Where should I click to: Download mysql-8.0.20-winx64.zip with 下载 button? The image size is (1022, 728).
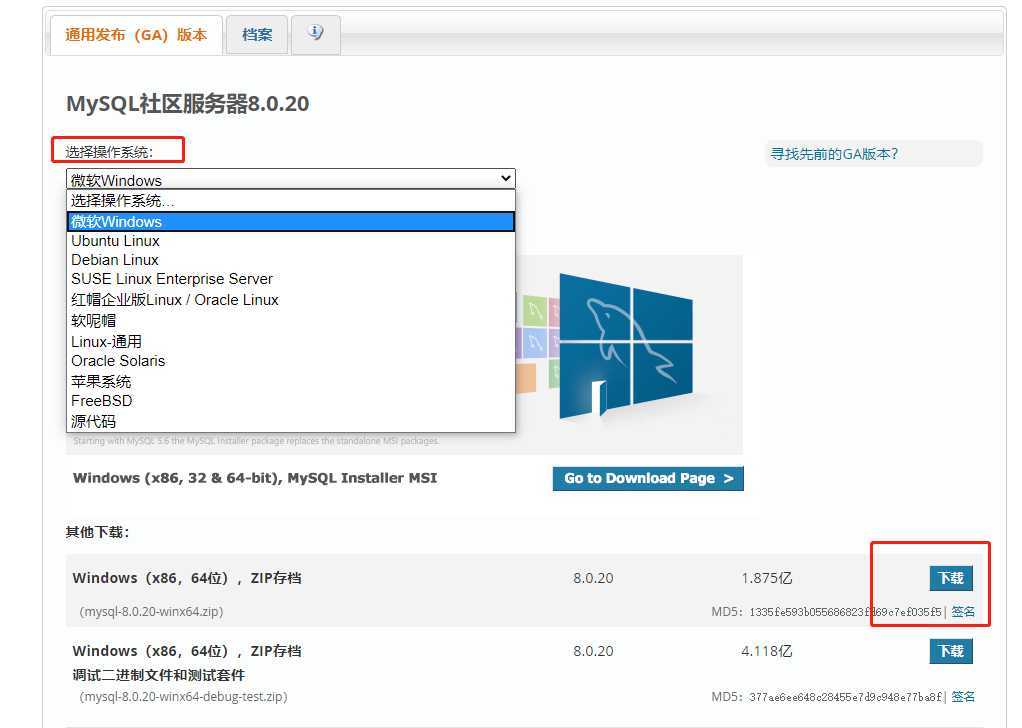tap(951, 578)
